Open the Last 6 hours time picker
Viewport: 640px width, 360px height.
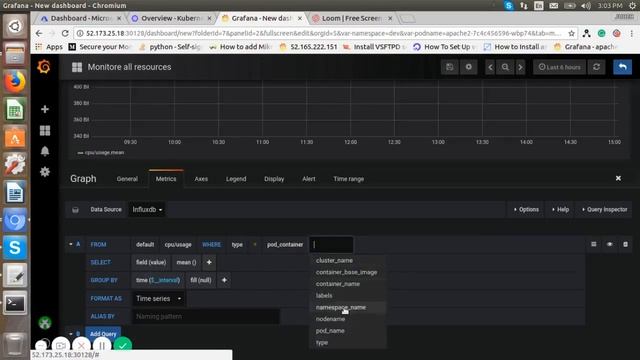(x=560, y=67)
